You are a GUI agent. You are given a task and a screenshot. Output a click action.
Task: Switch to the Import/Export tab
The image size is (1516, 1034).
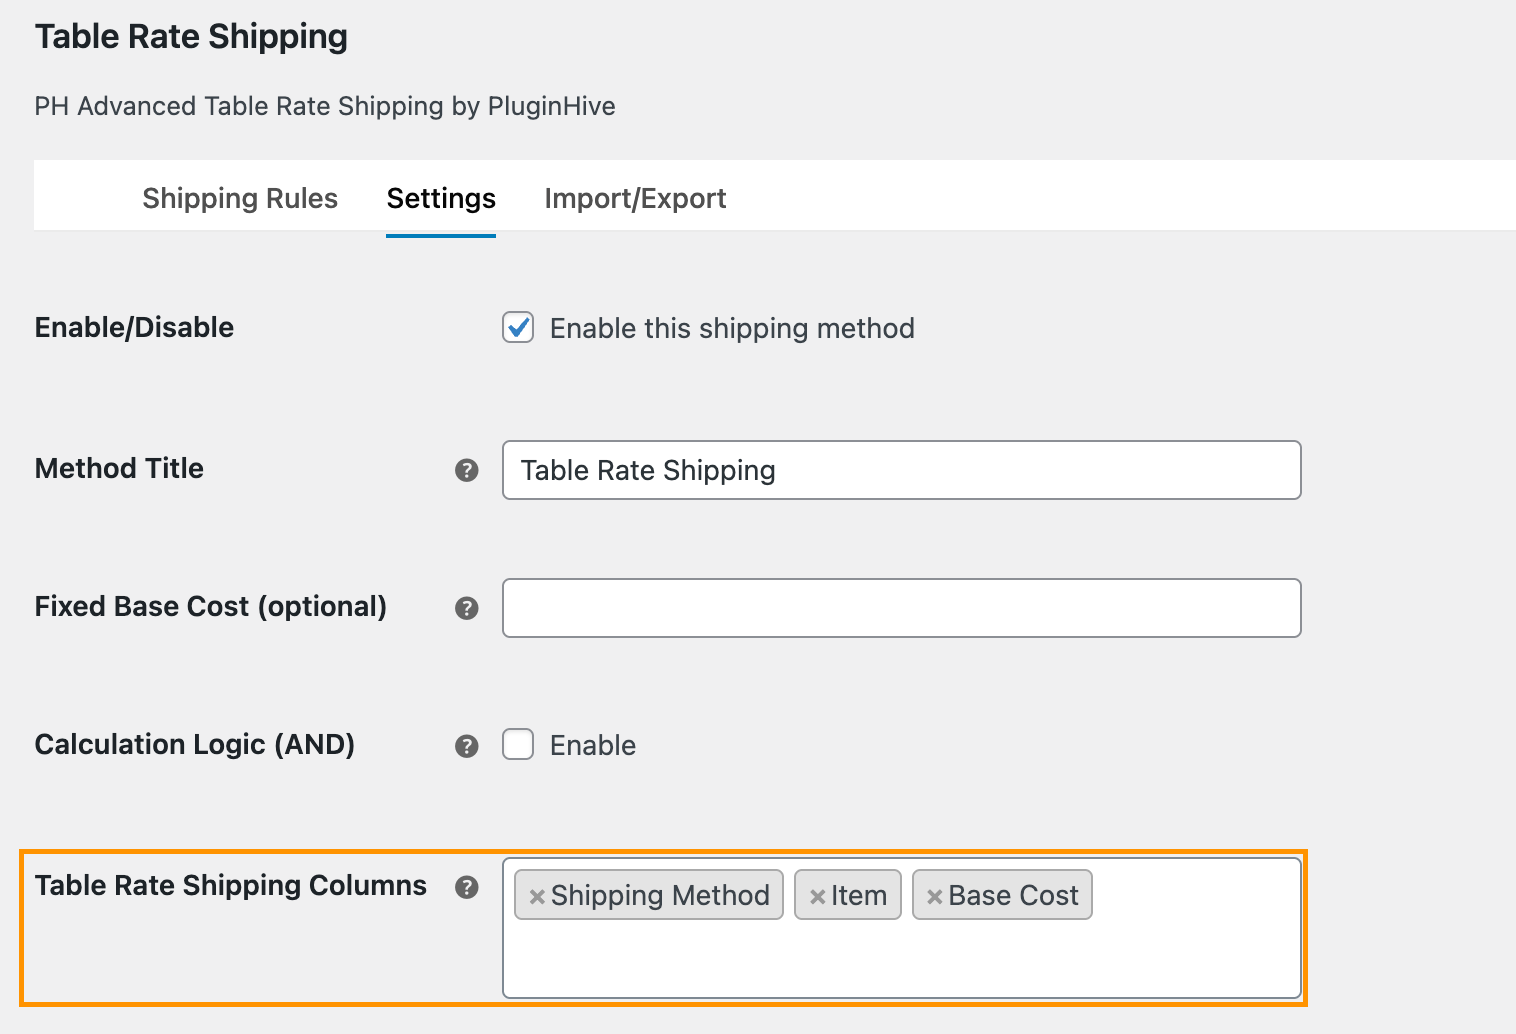pyautogui.click(x=635, y=198)
